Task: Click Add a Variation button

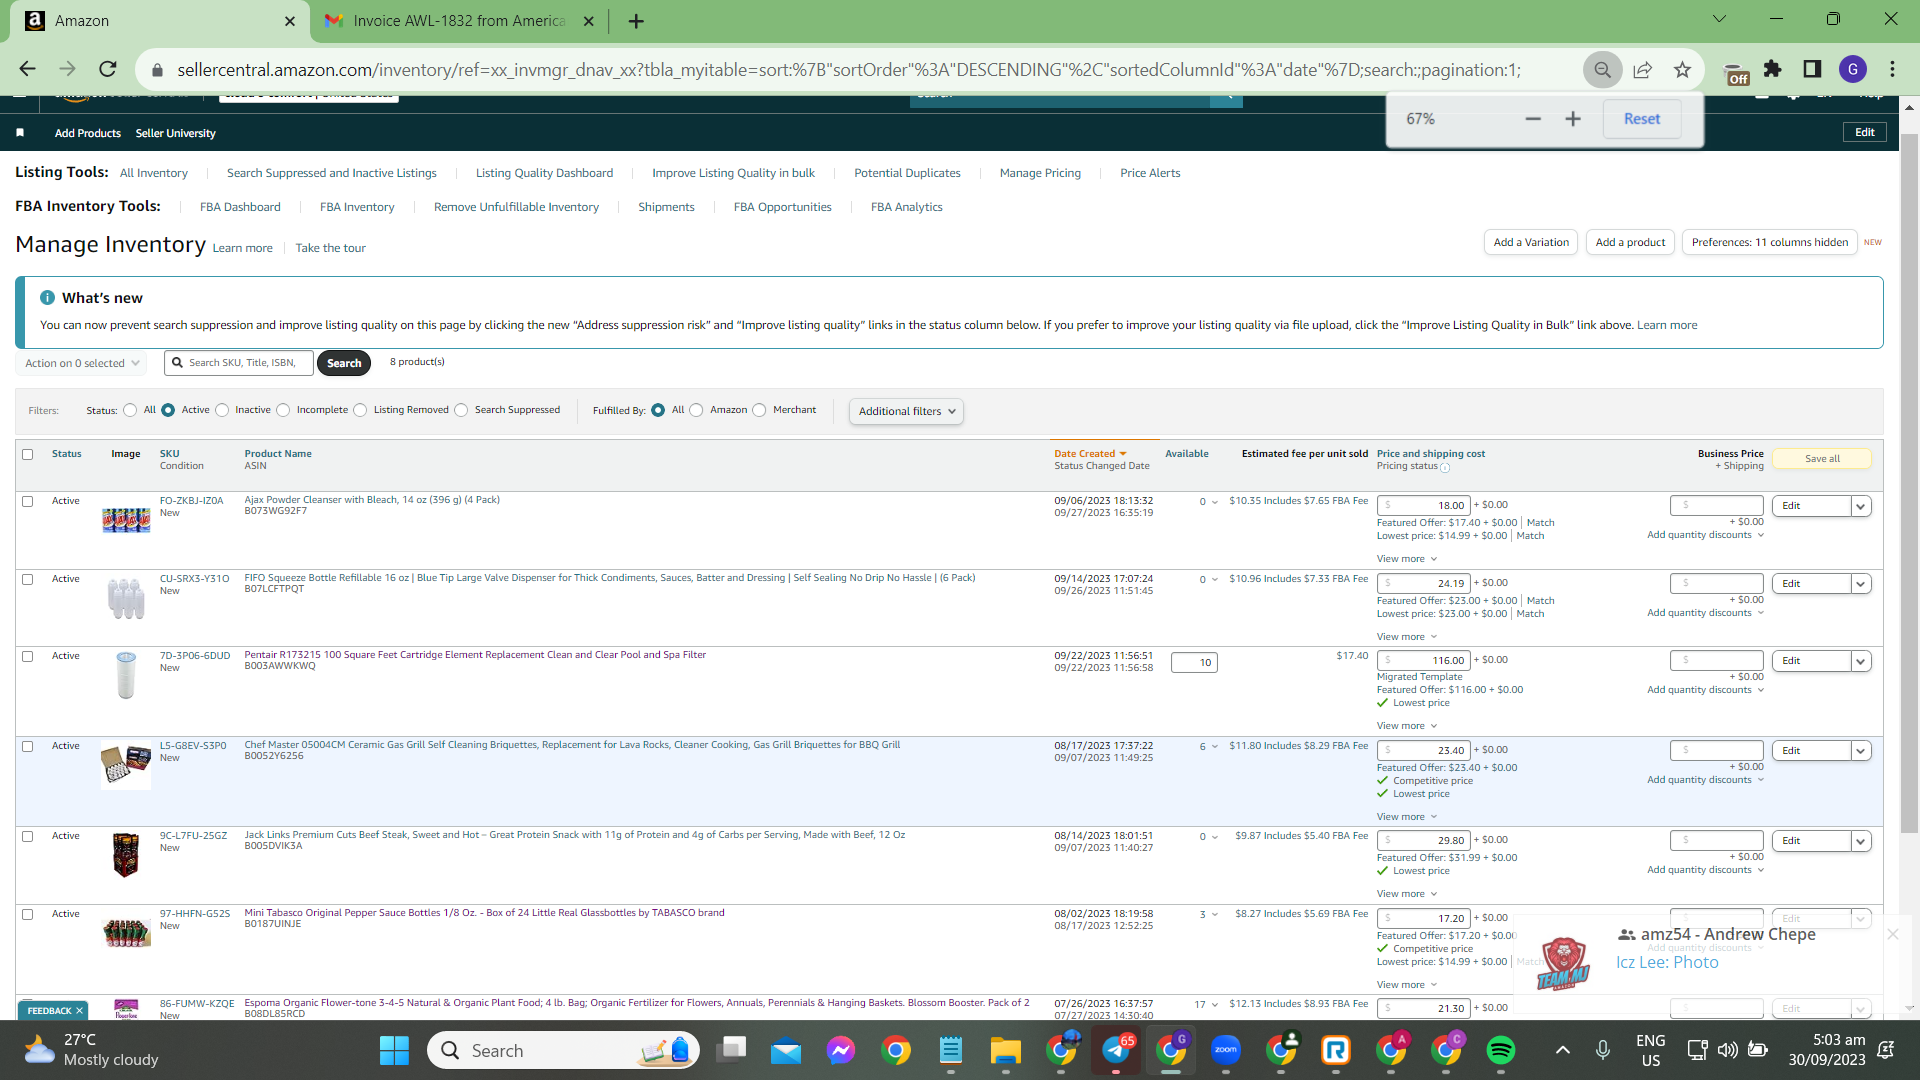Action: click(1531, 242)
